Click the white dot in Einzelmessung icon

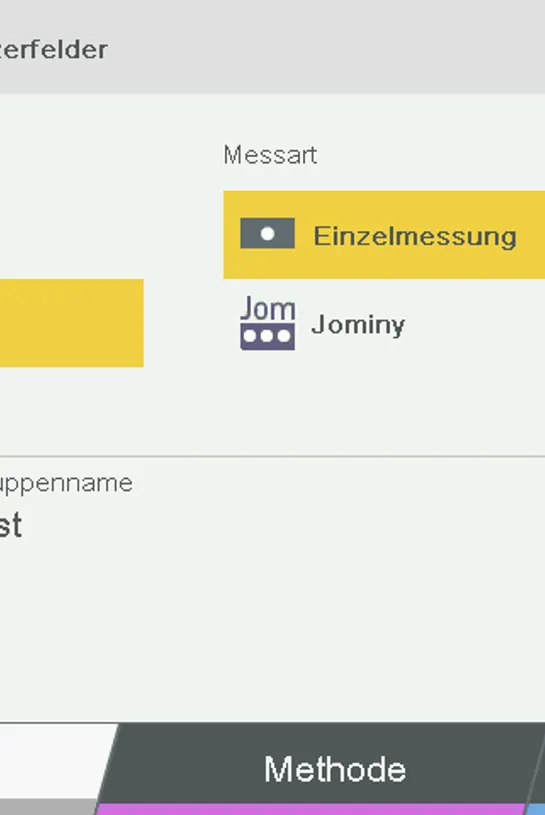pyautogui.click(x=268, y=233)
